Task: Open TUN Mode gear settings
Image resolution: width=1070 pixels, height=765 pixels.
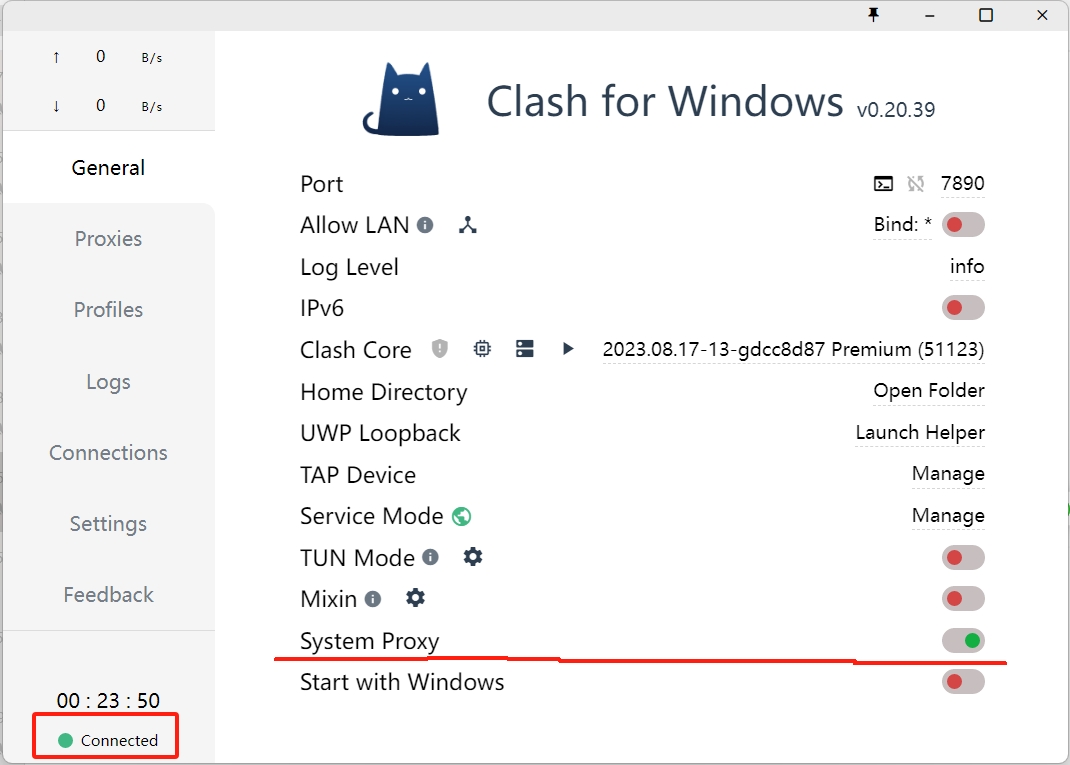Action: 473,557
